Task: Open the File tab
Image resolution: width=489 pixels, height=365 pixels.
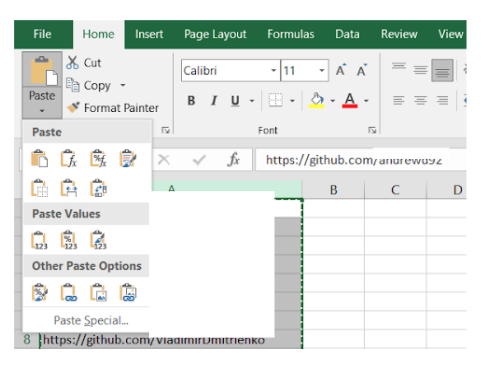Action: click(x=42, y=34)
